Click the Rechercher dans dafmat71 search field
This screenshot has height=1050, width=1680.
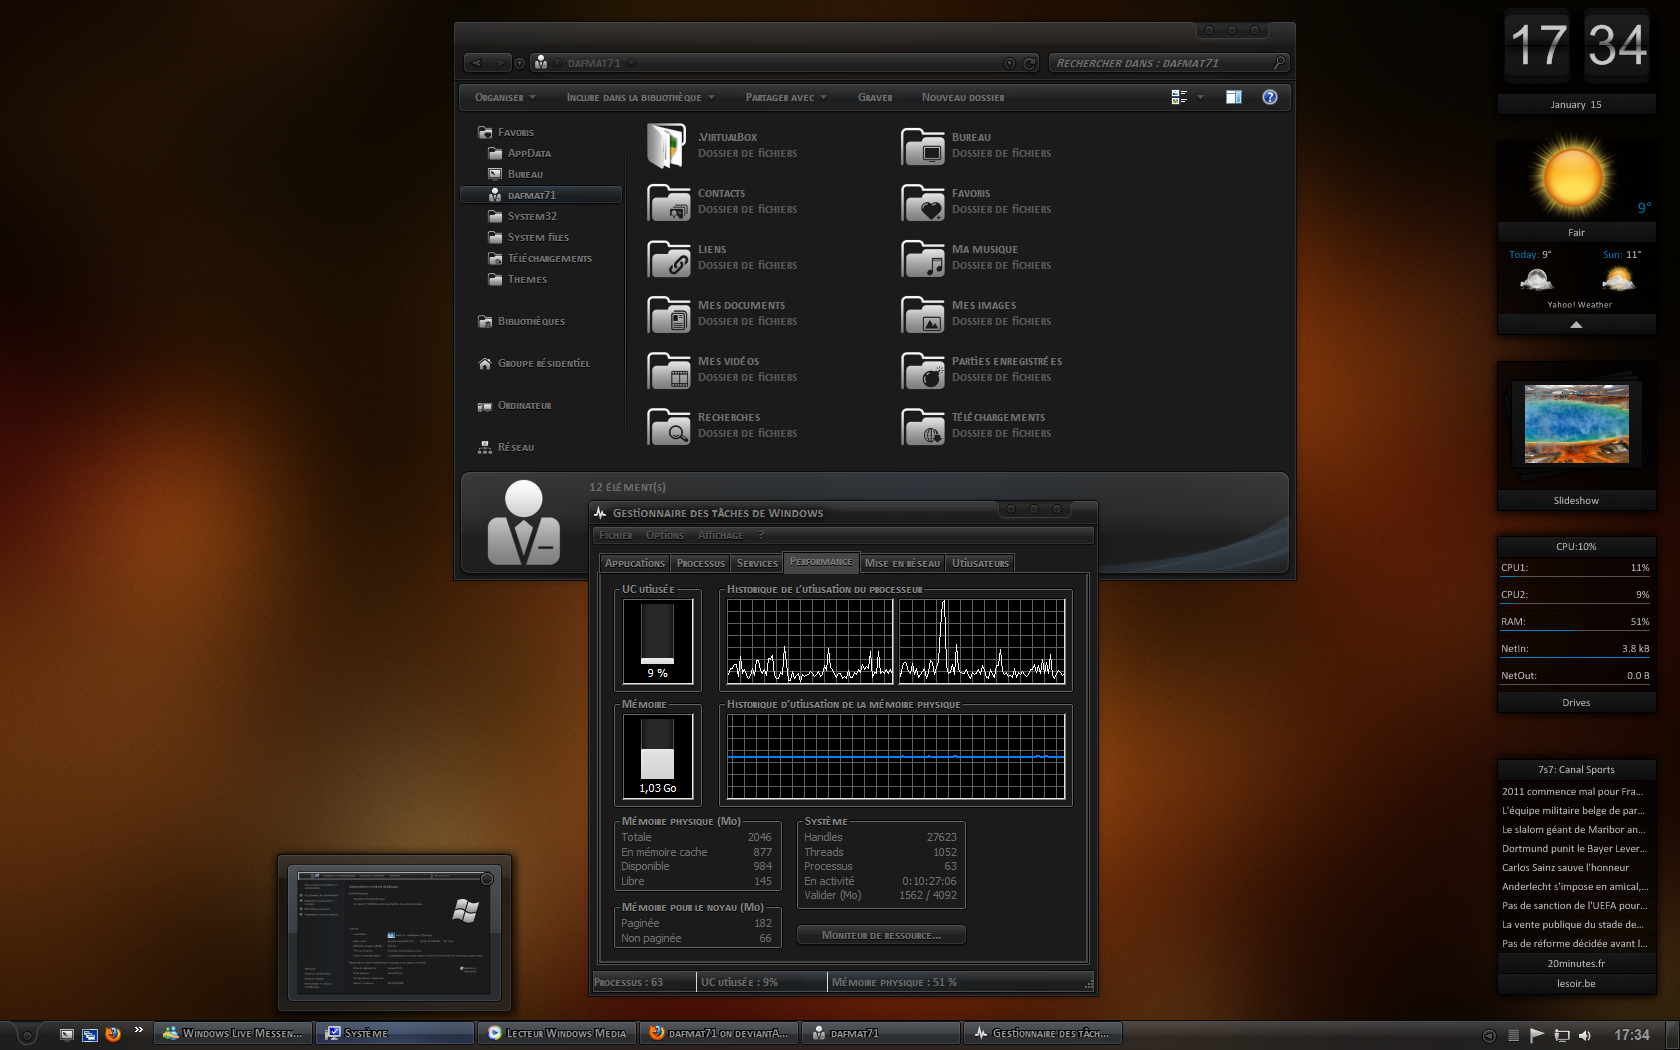[1168, 63]
